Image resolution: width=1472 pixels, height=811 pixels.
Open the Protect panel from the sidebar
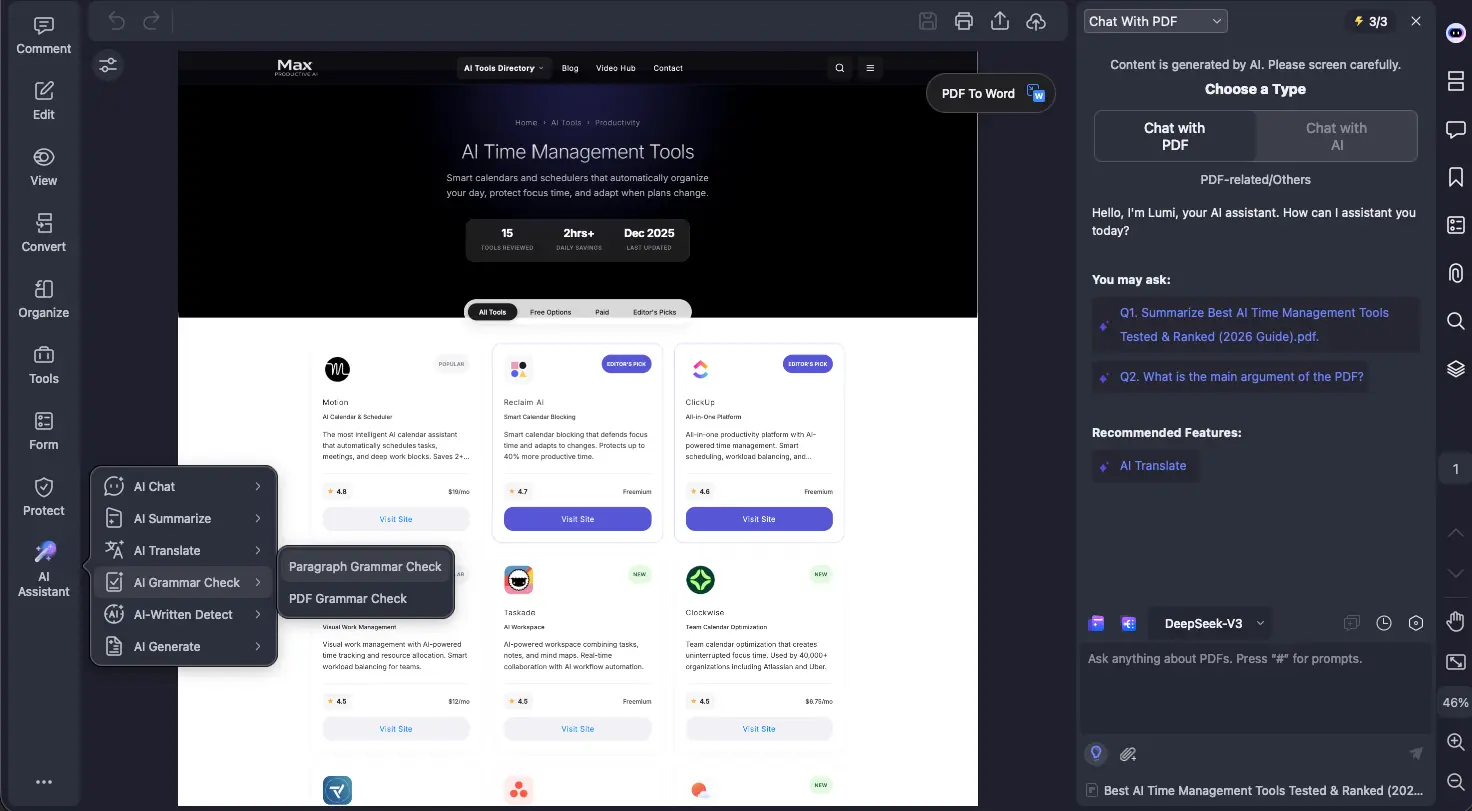[x=42, y=496]
